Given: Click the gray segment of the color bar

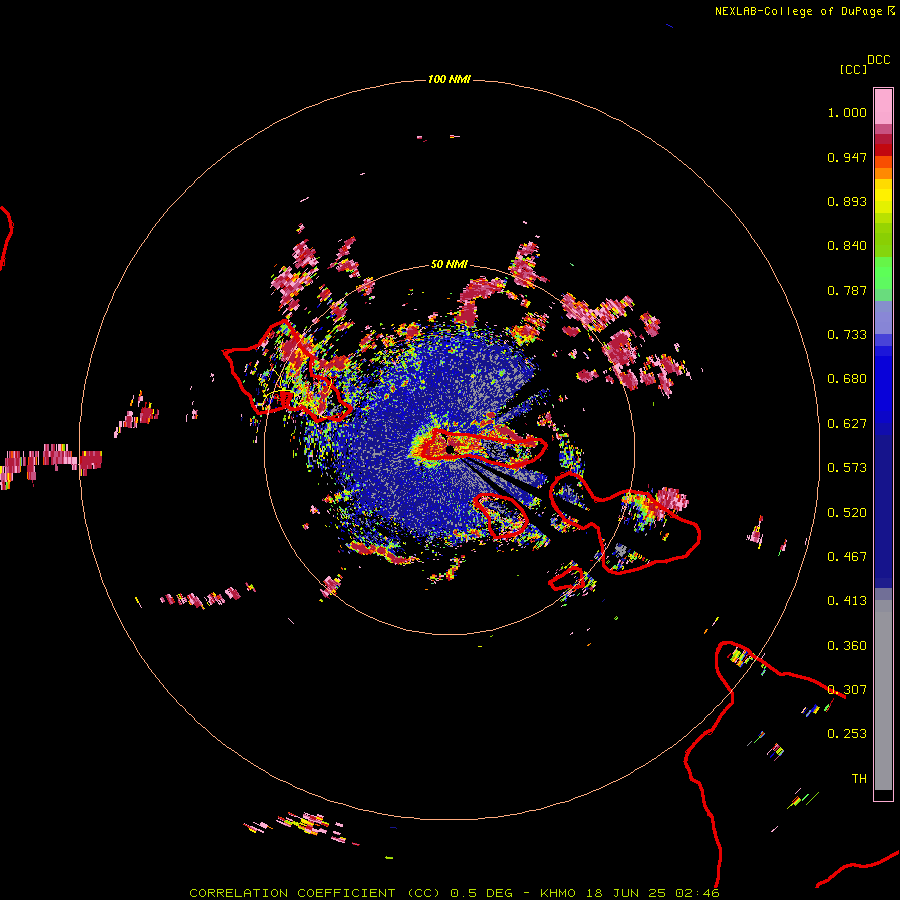Looking at the screenshot, I should [x=883, y=695].
